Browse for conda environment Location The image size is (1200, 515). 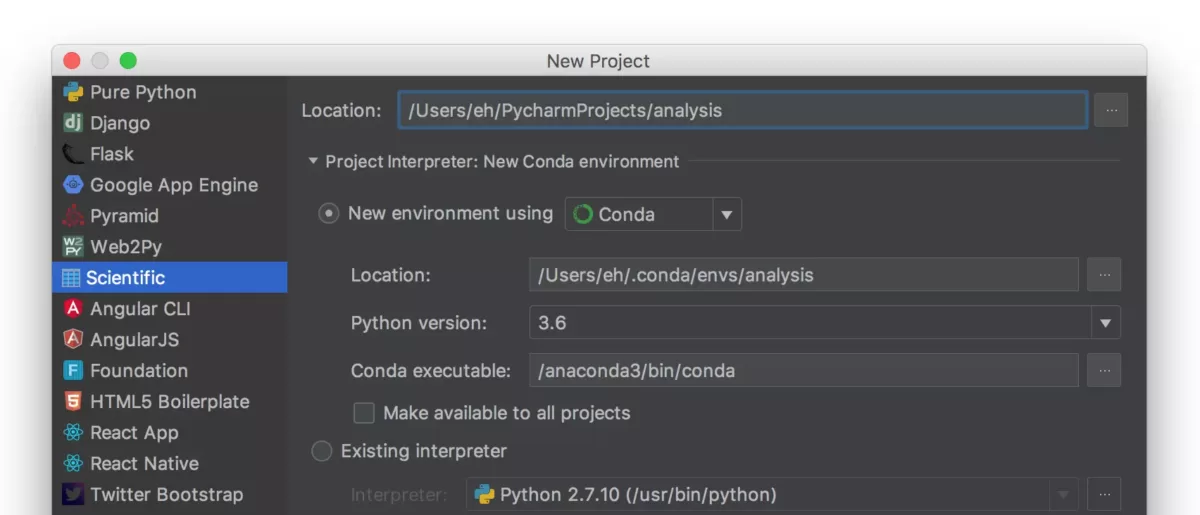click(x=1104, y=274)
